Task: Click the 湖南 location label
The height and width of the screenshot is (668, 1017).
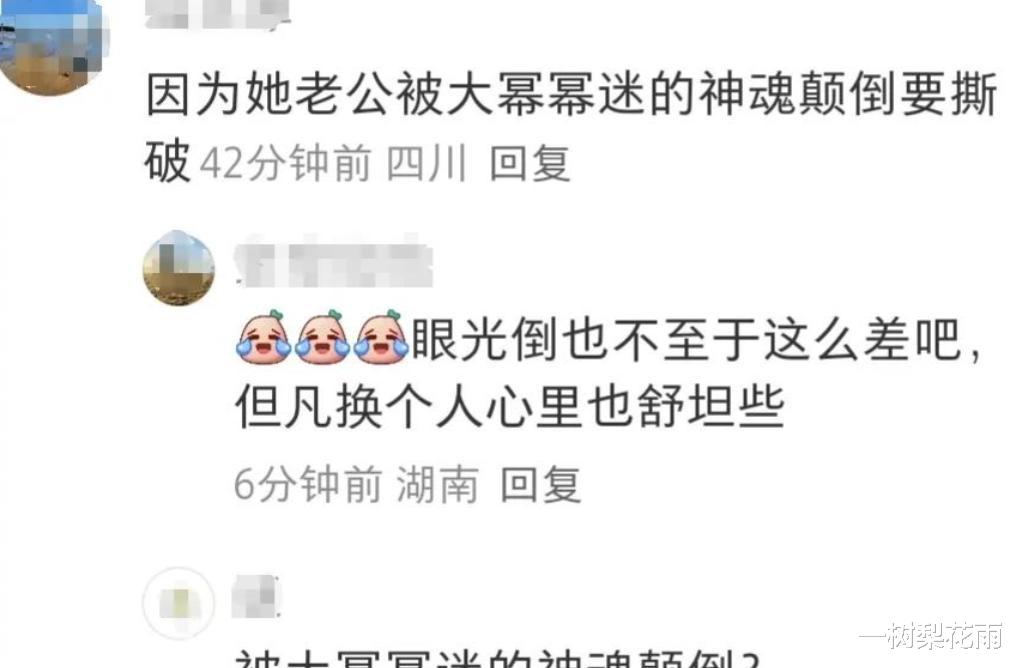Action: tap(437, 484)
